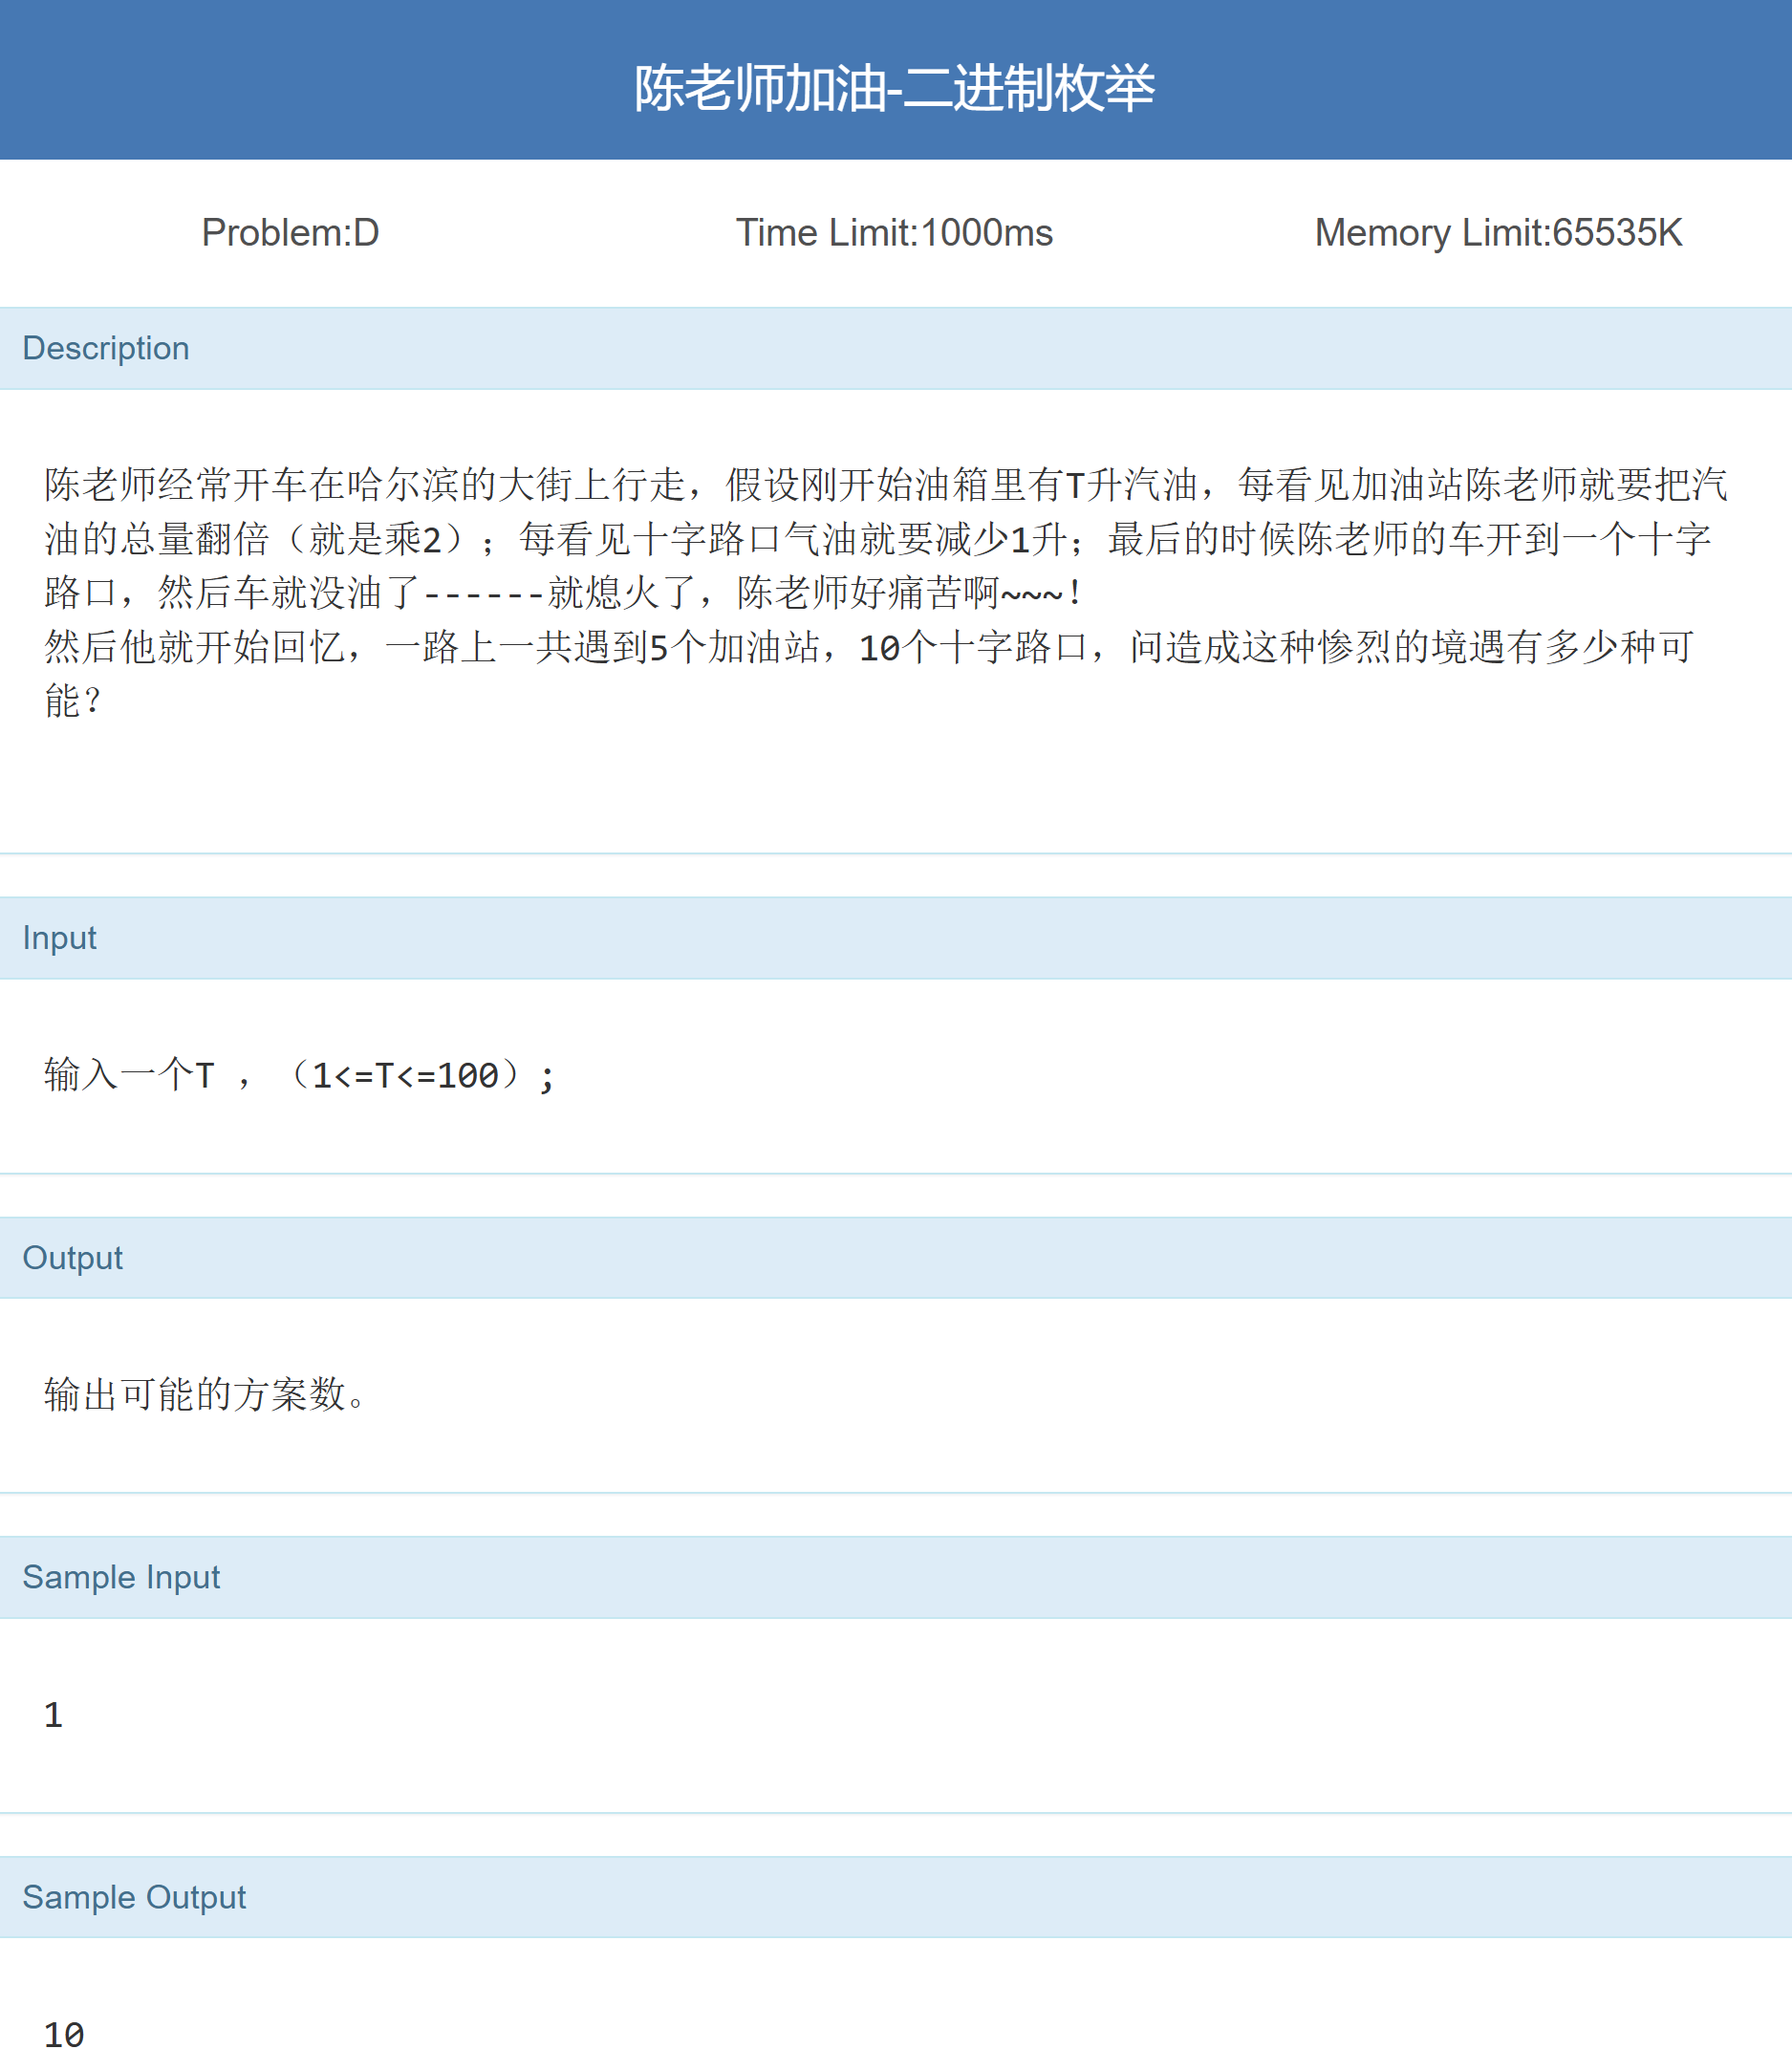Click the Problem:D label
The width and height of the screenshot is (1792, 2071).
[290, 233]
